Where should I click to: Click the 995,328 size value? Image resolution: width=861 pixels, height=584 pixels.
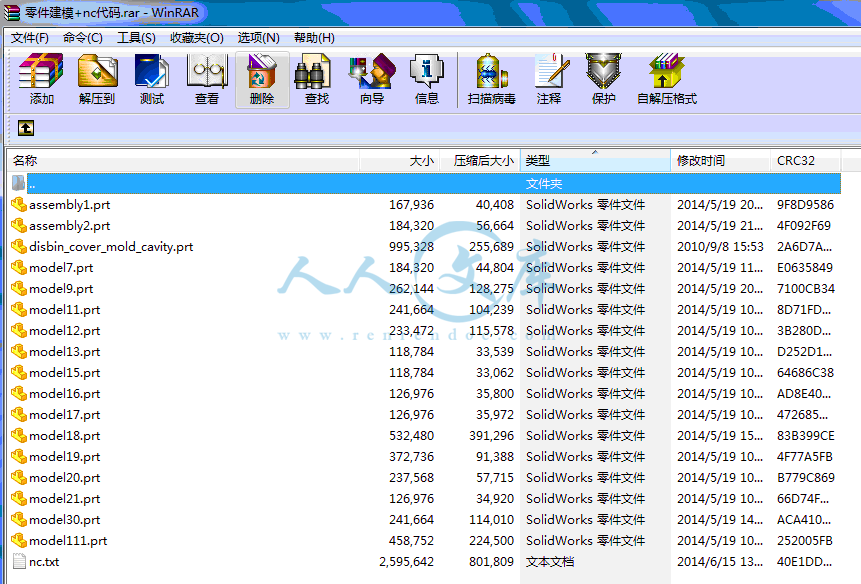coord(411,247)
